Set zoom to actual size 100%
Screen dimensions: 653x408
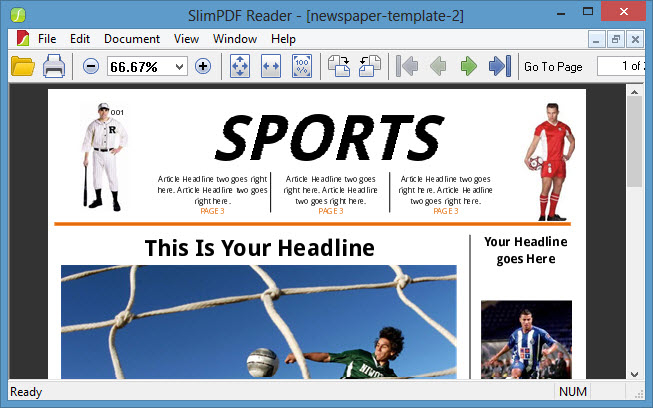tap(301, 66)
